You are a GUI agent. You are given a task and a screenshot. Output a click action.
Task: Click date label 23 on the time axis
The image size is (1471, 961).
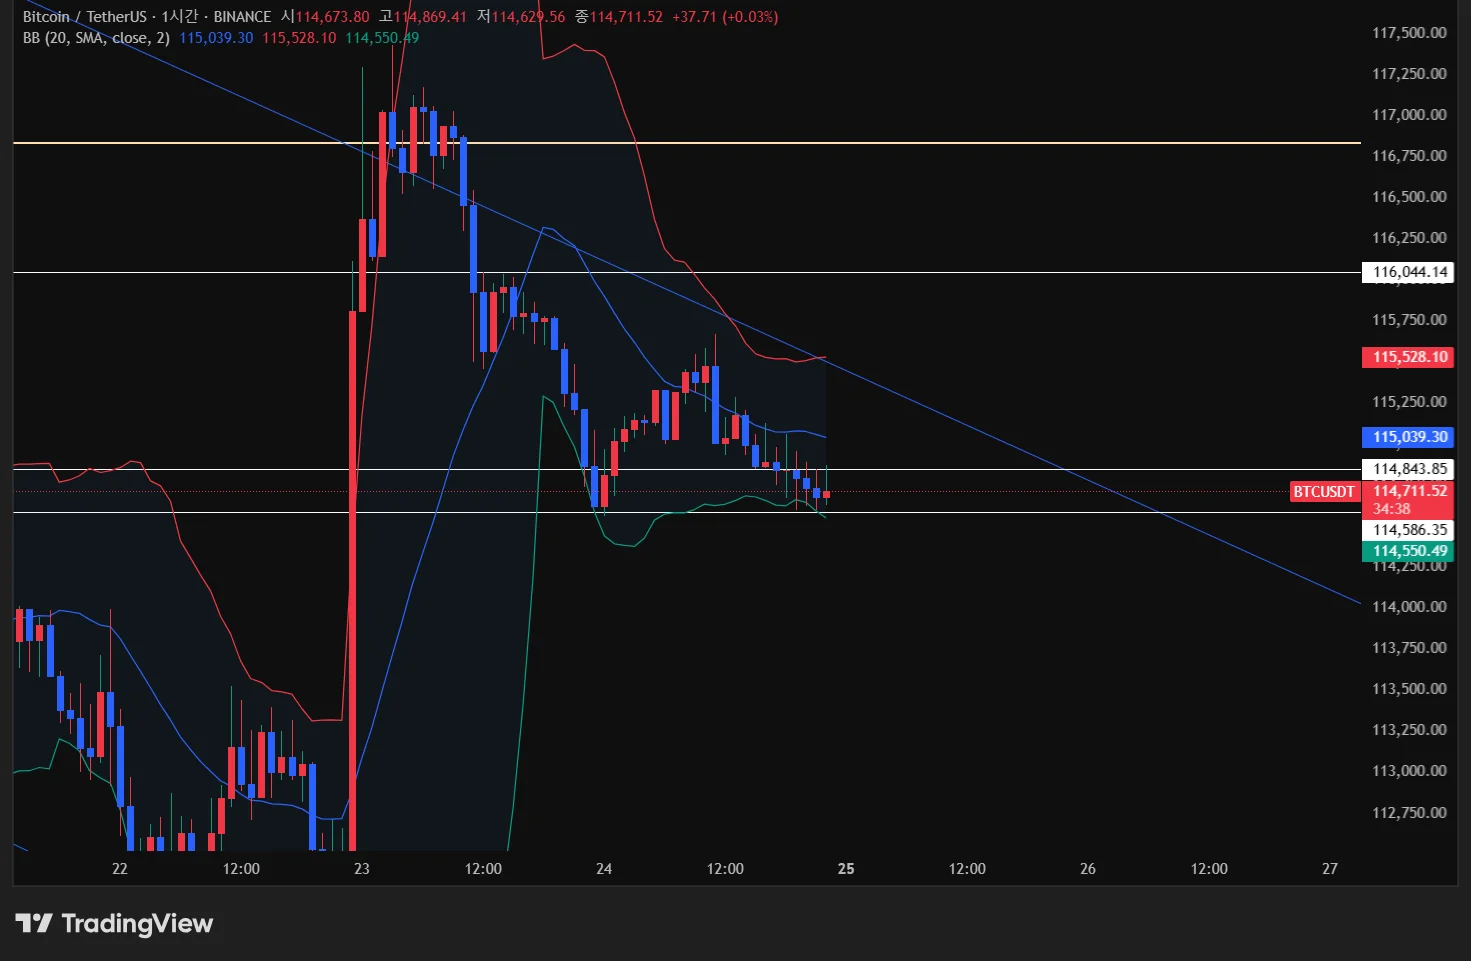click(362, 869)
